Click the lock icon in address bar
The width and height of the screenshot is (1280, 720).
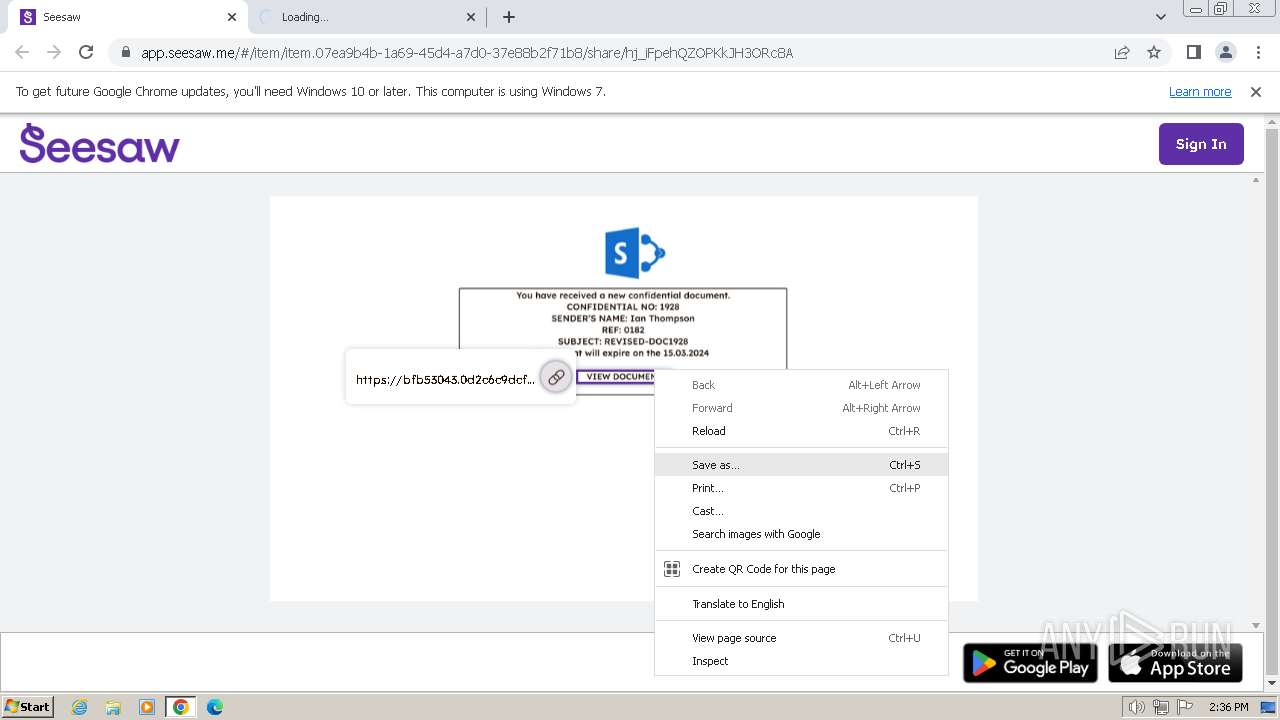pyautogui.click(x=125, y=53)
